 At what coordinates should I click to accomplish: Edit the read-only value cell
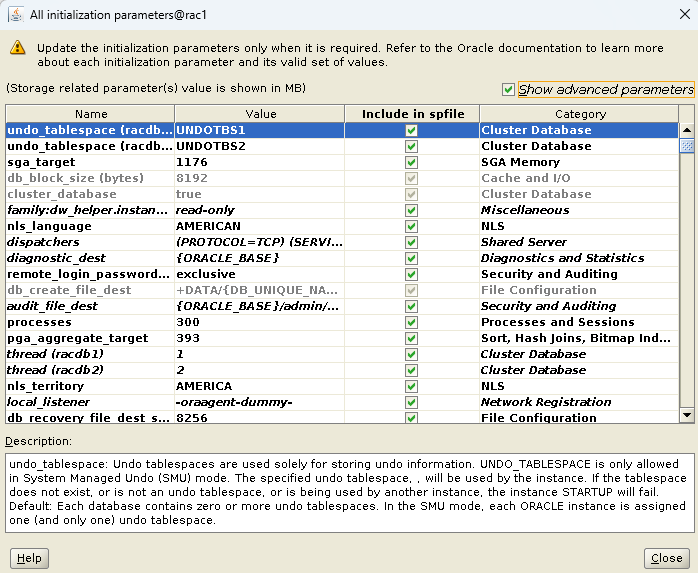(260, 211)
